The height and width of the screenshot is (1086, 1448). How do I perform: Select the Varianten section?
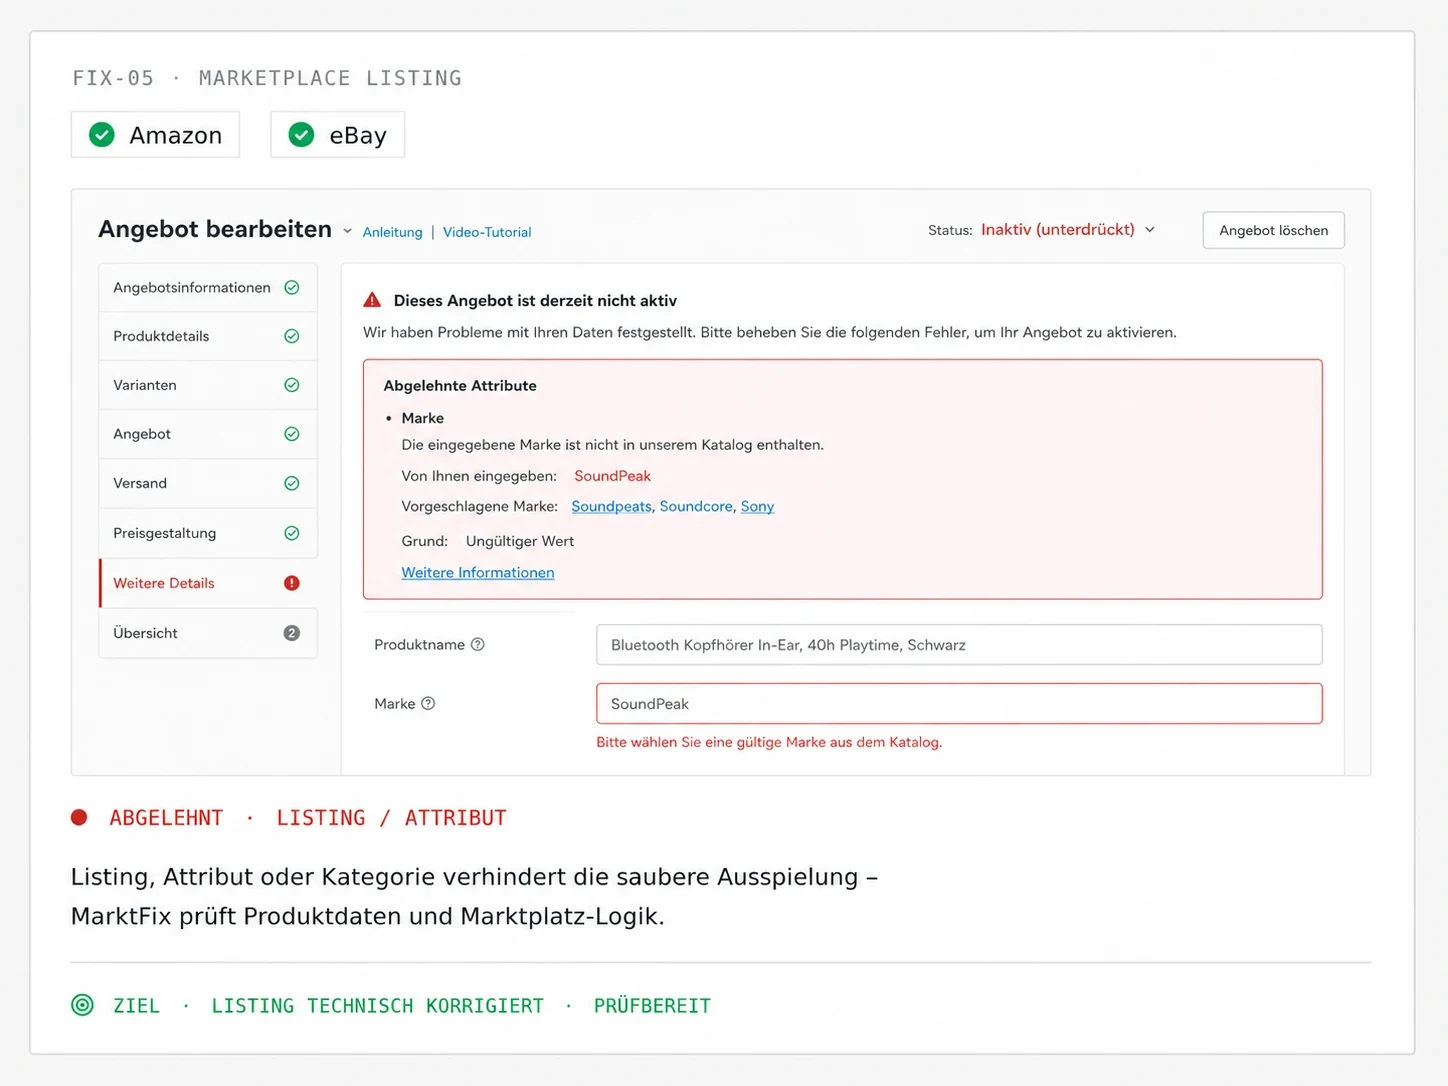pos(208,385)
